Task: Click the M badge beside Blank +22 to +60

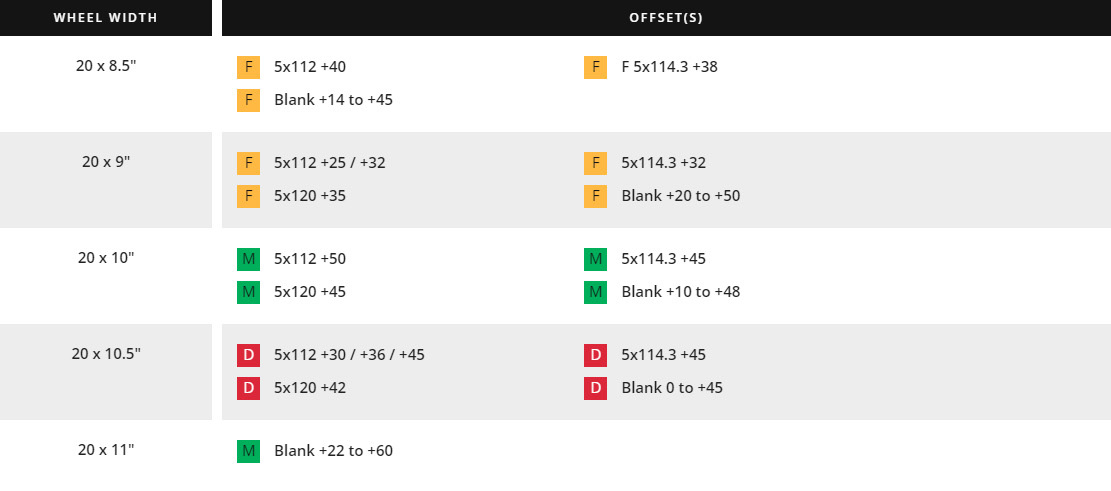Action: [x=248, y=451]
